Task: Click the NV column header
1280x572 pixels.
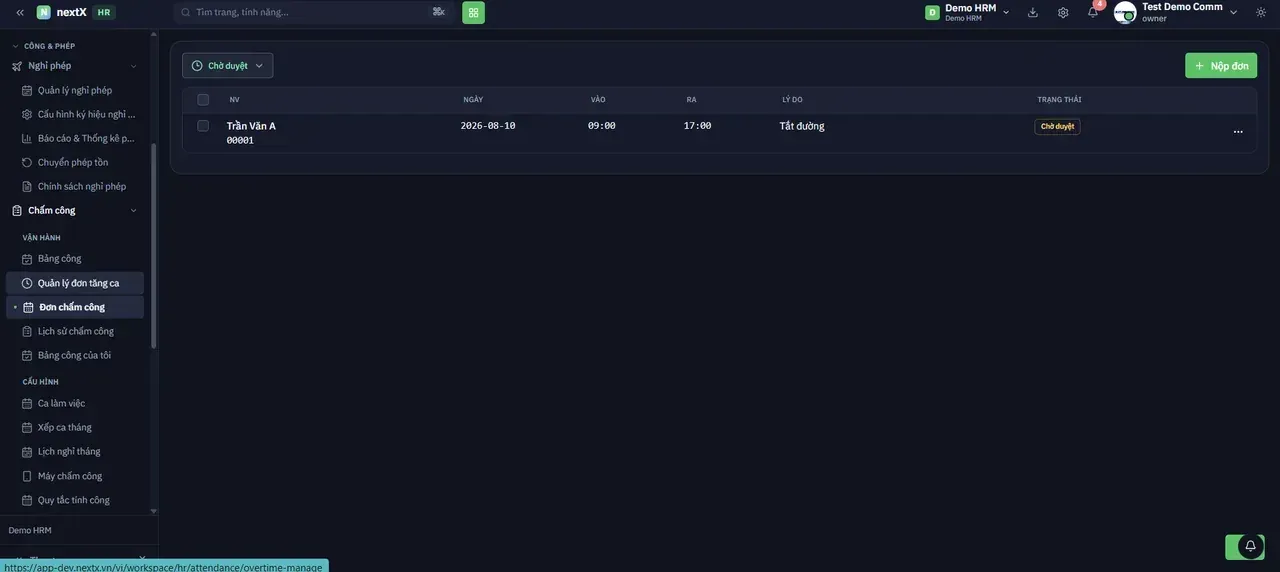Action: pyautogui.click(x=234, y=100)
